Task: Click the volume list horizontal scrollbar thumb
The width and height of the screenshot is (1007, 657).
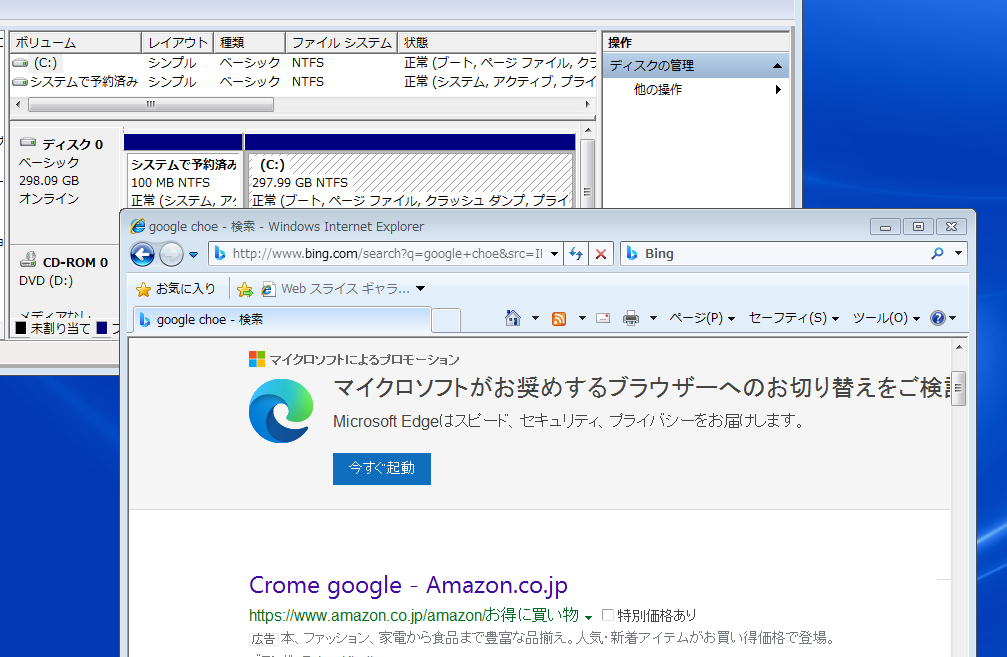Action: point(151,104)
